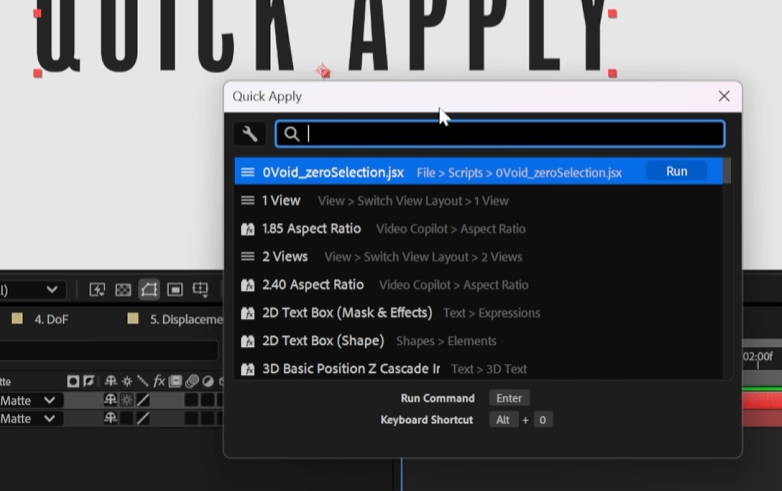Open the 4. DoF composition tab
The width and height of the screenshot is (782, 491).
point(51,320)
